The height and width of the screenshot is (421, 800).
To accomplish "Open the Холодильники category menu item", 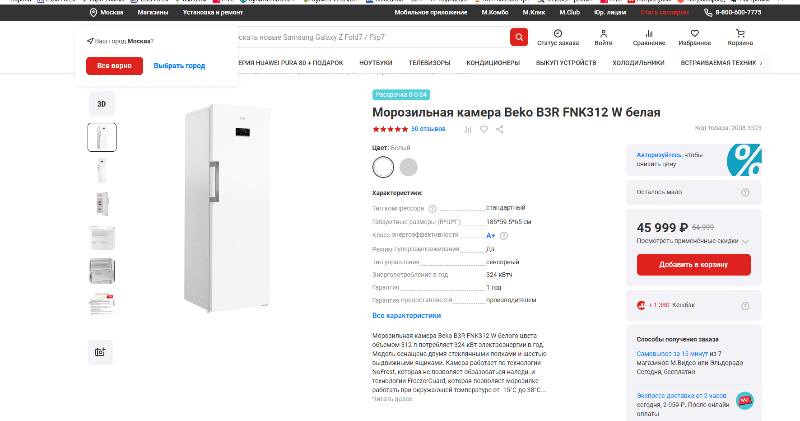I will coord(638,63).
